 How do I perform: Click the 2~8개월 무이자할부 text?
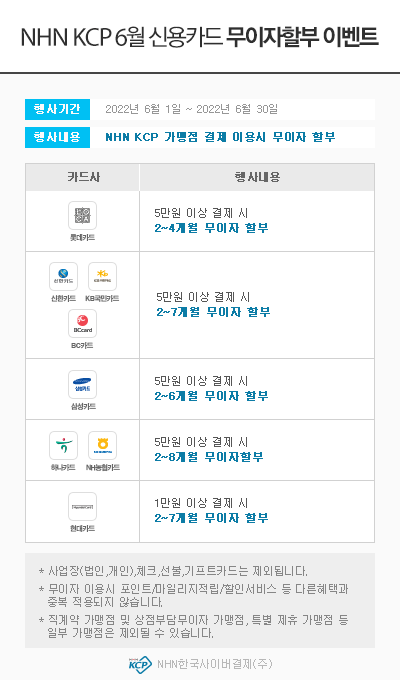pos(209,457)
